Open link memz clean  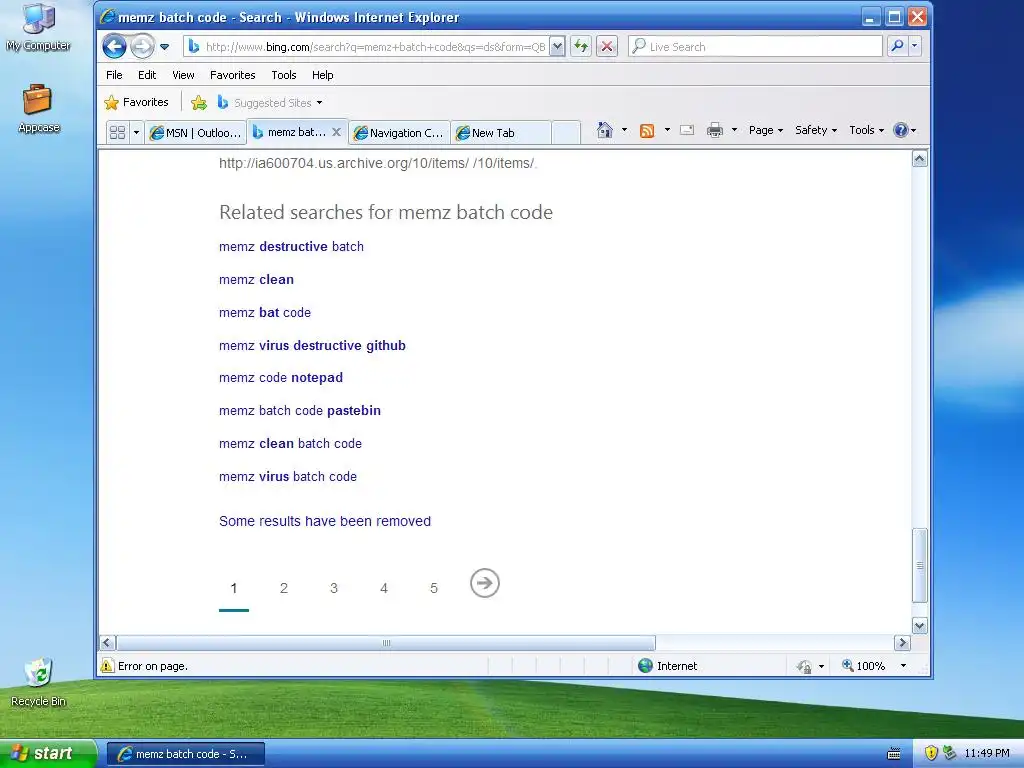(256, 280)
